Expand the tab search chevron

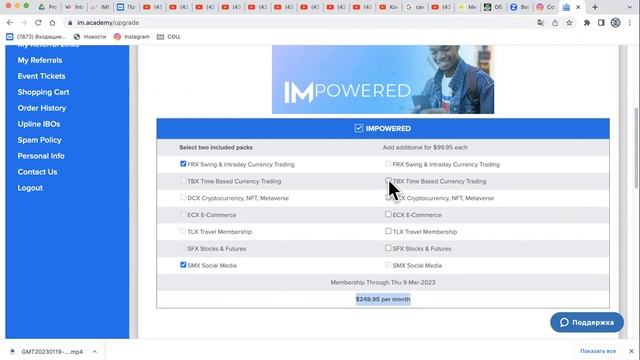[629, 7]
